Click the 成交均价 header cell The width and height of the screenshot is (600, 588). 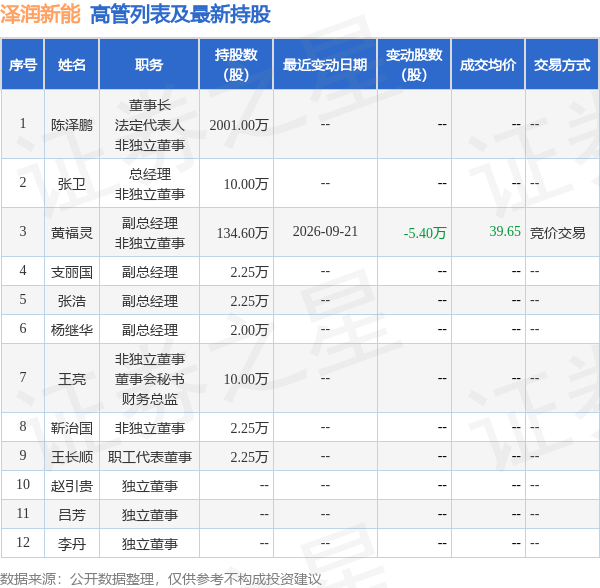488,64
